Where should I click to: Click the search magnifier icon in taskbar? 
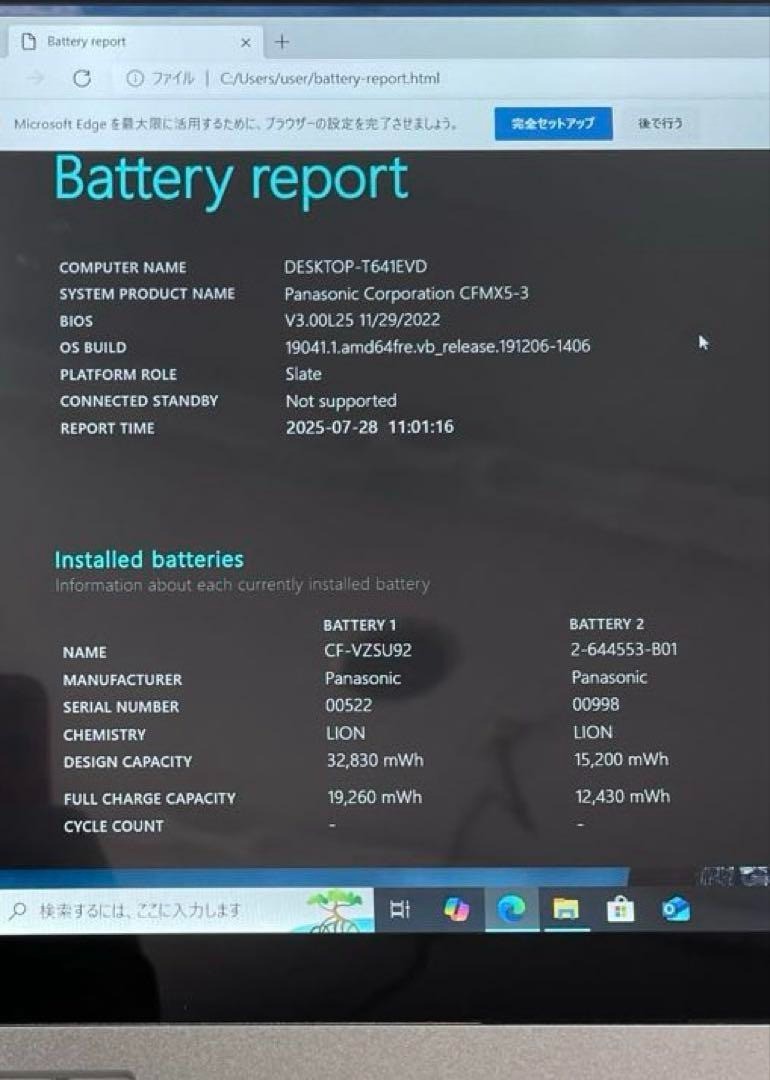18,911
